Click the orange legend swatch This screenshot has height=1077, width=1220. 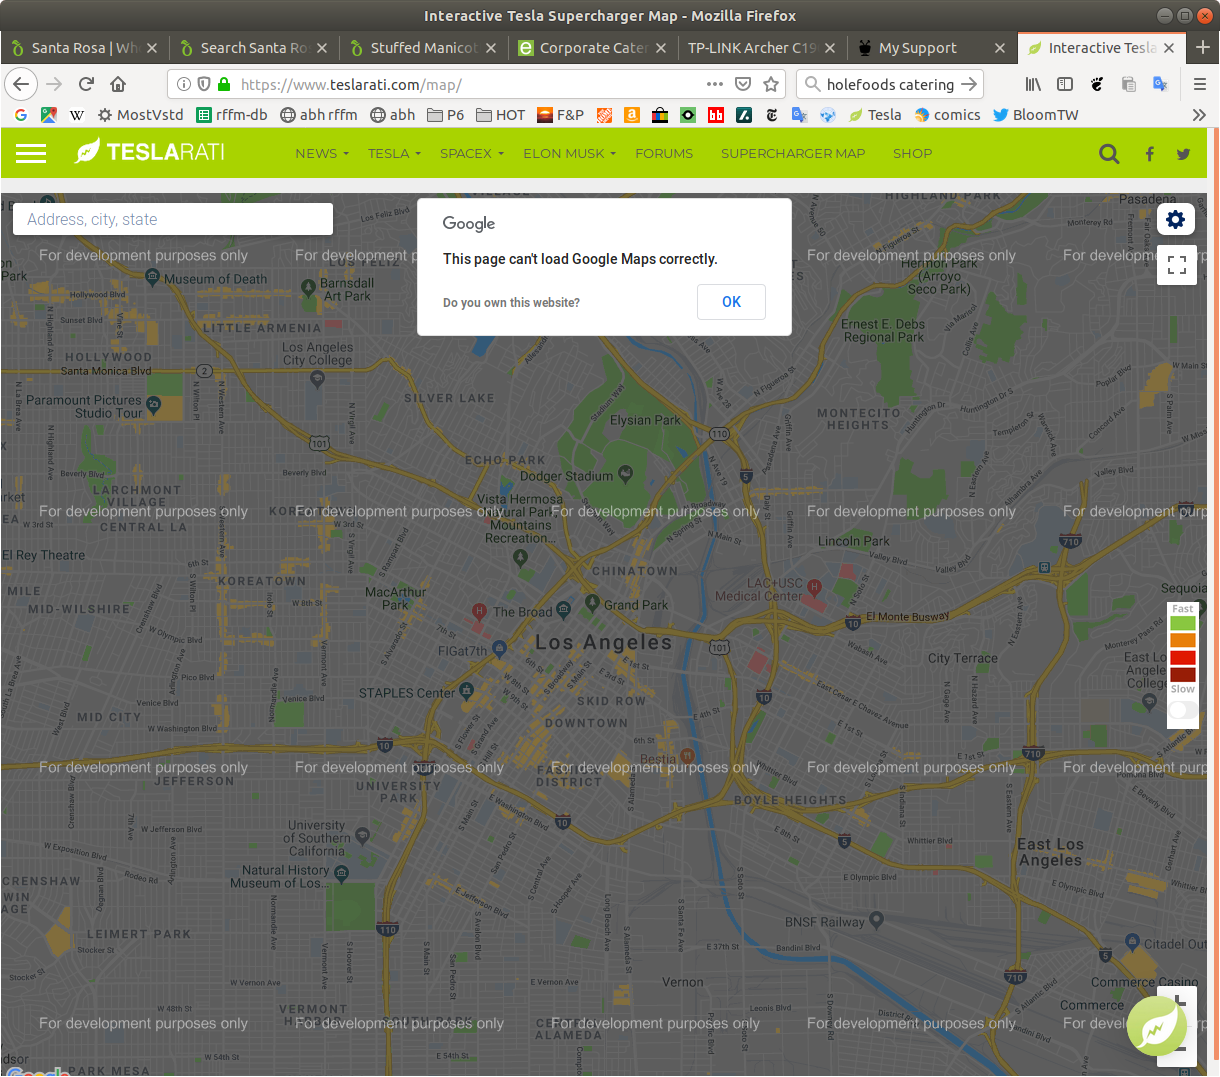[1183, 640]
